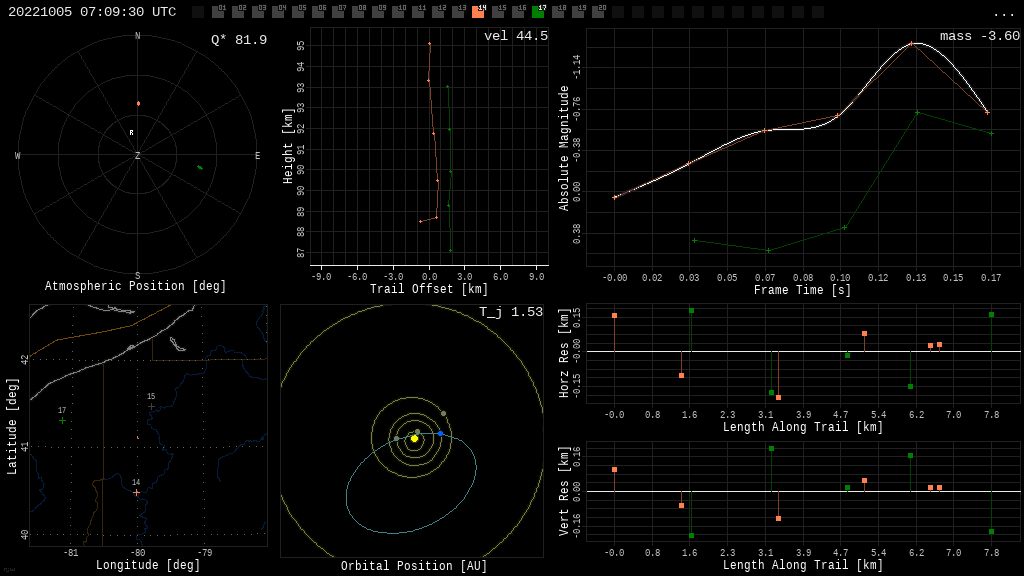Select station square 15 in the top bar

click(x=498, y=12)
